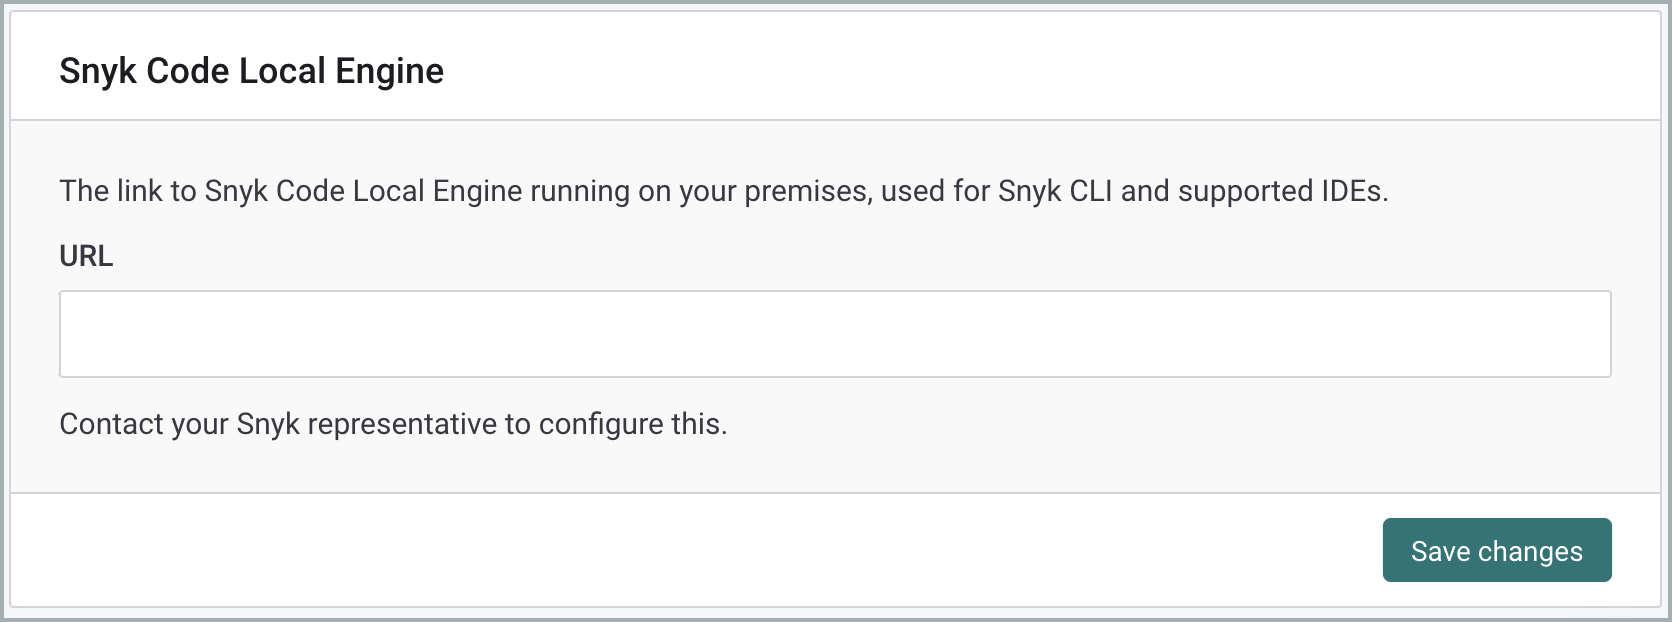The image size is (1672, 622).
Task: Click the teal Save changes button
Action: pos(1496,550)
